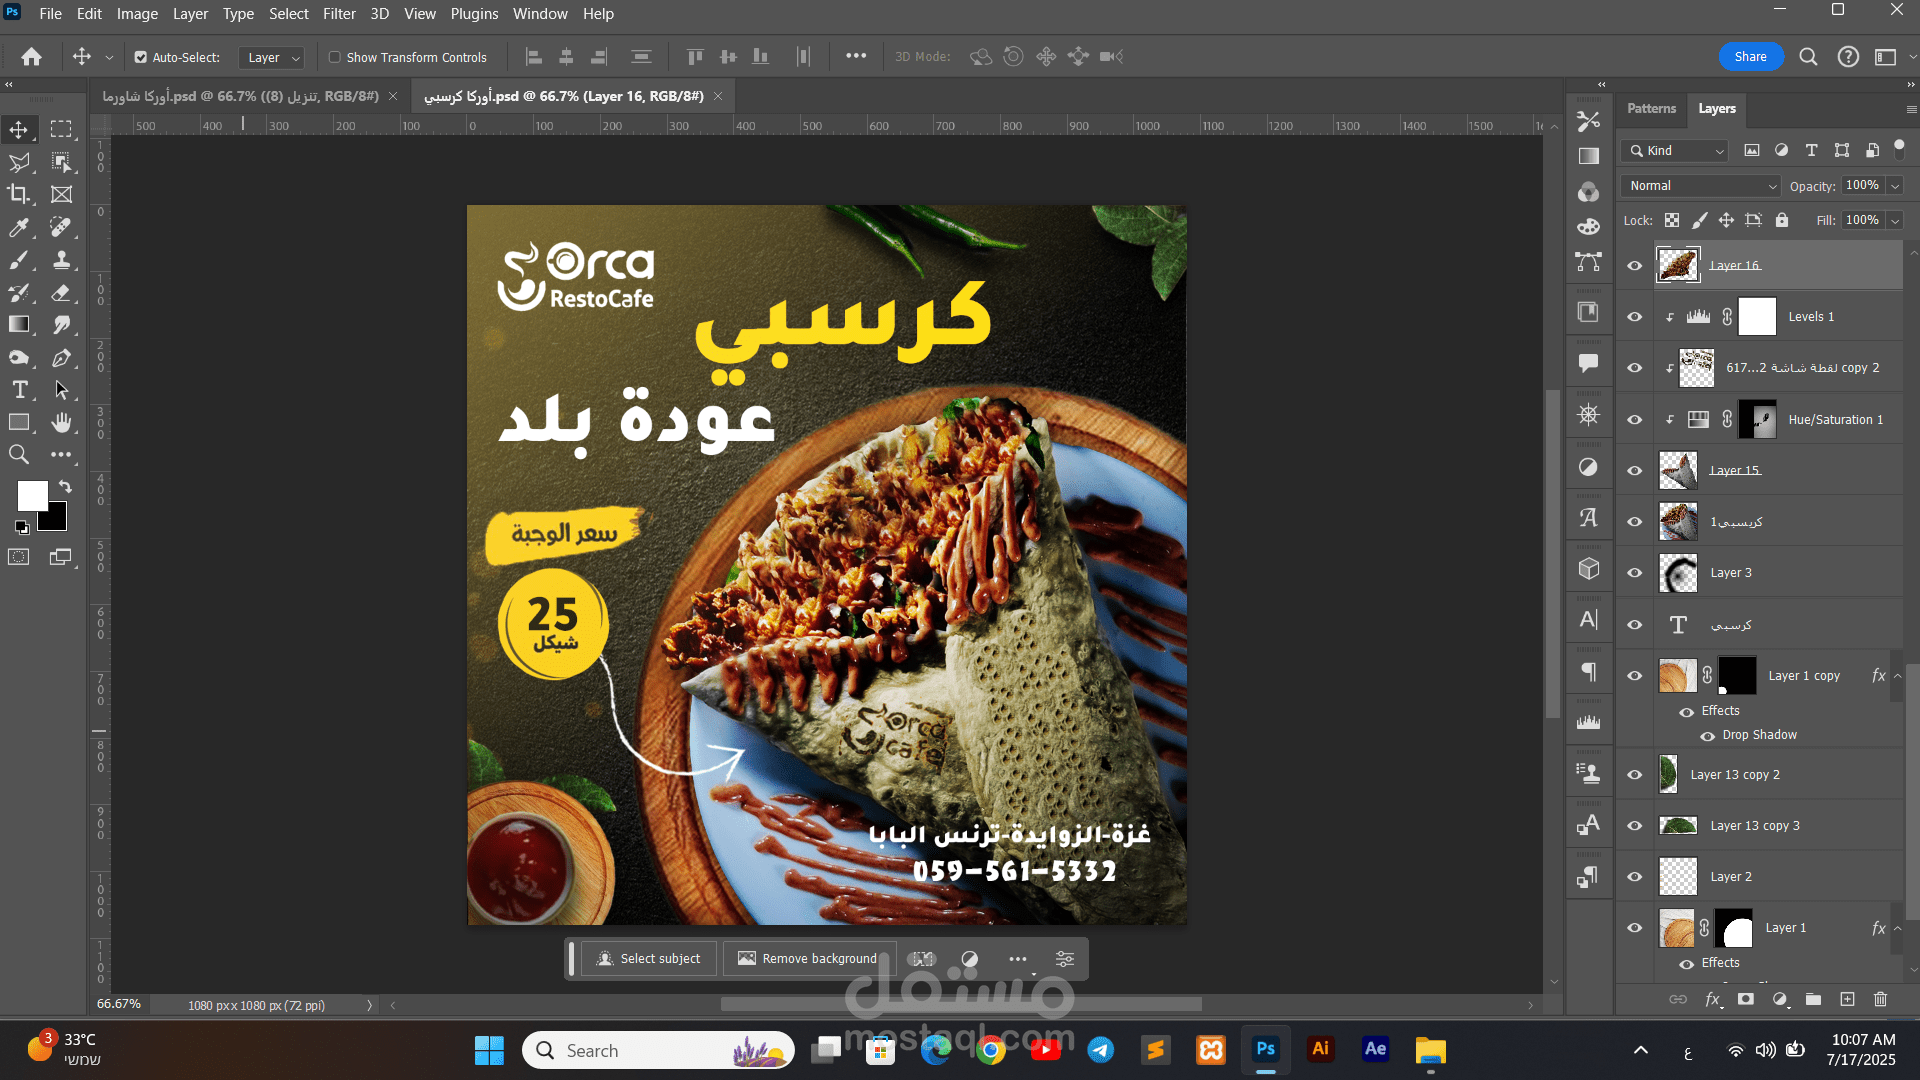The image size is (1920, 1080).
Task: Click the Share button
Action: (1750, 57)
